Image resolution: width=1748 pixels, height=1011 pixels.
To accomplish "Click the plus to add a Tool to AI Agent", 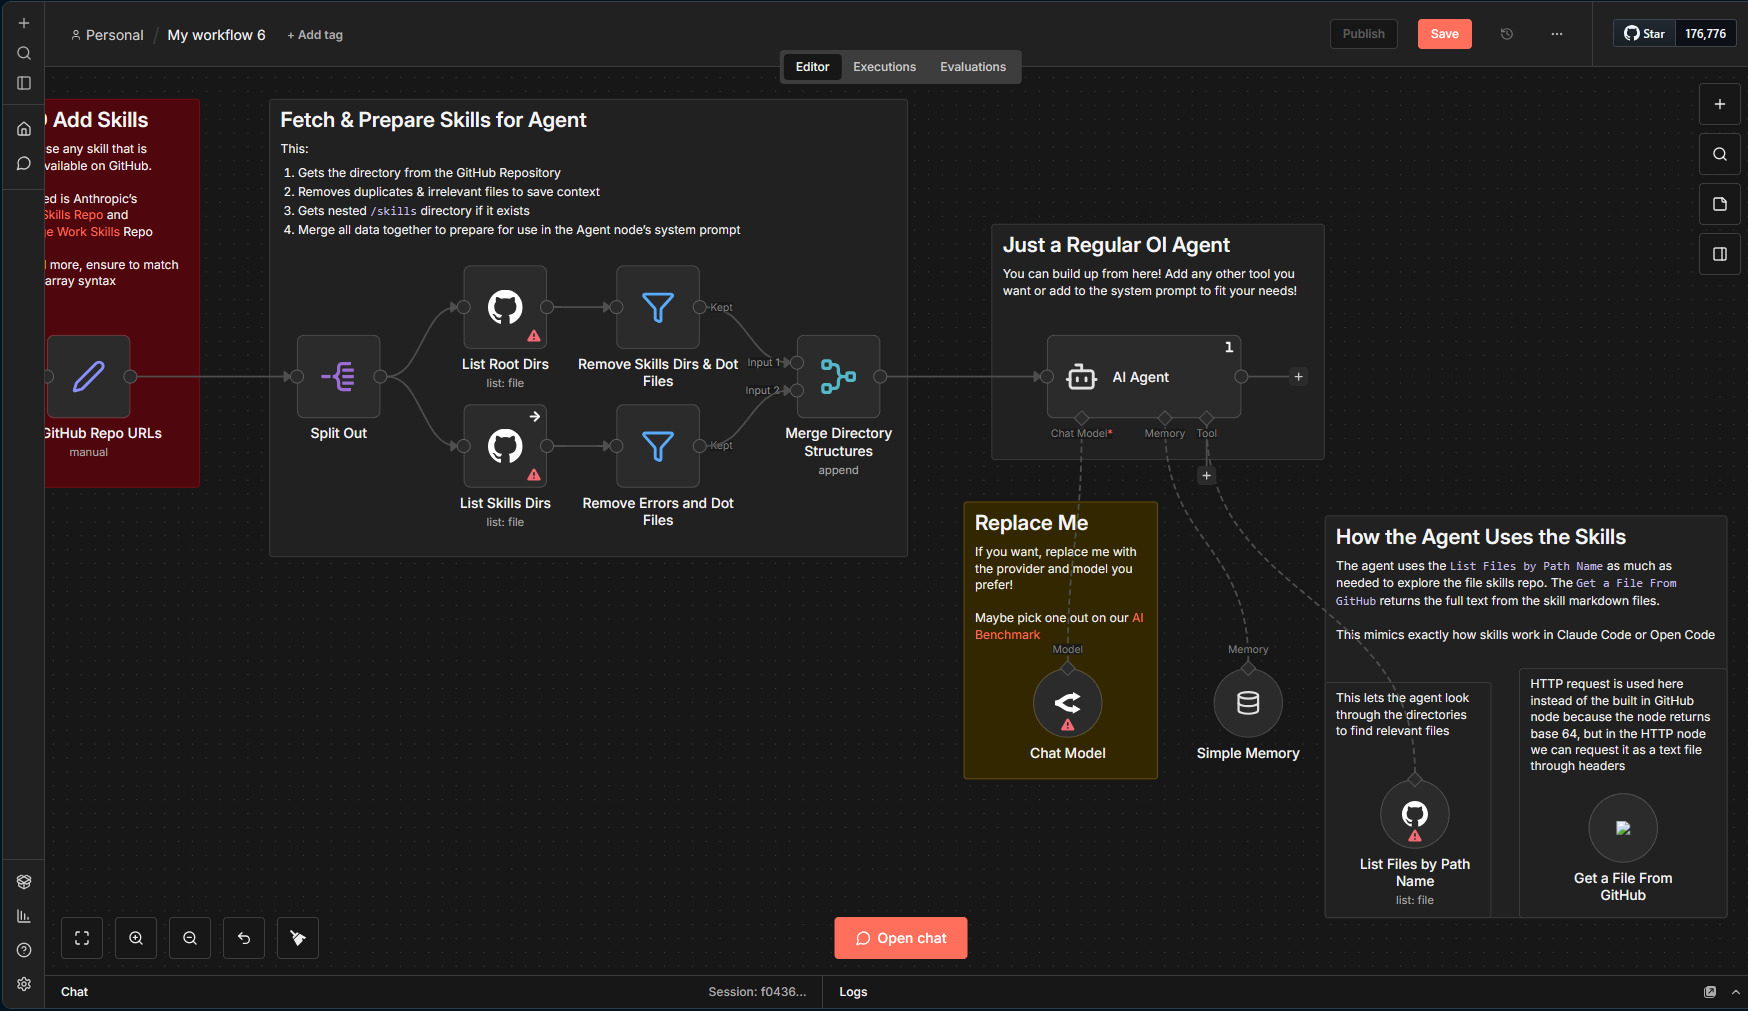I will [1206, 475].
